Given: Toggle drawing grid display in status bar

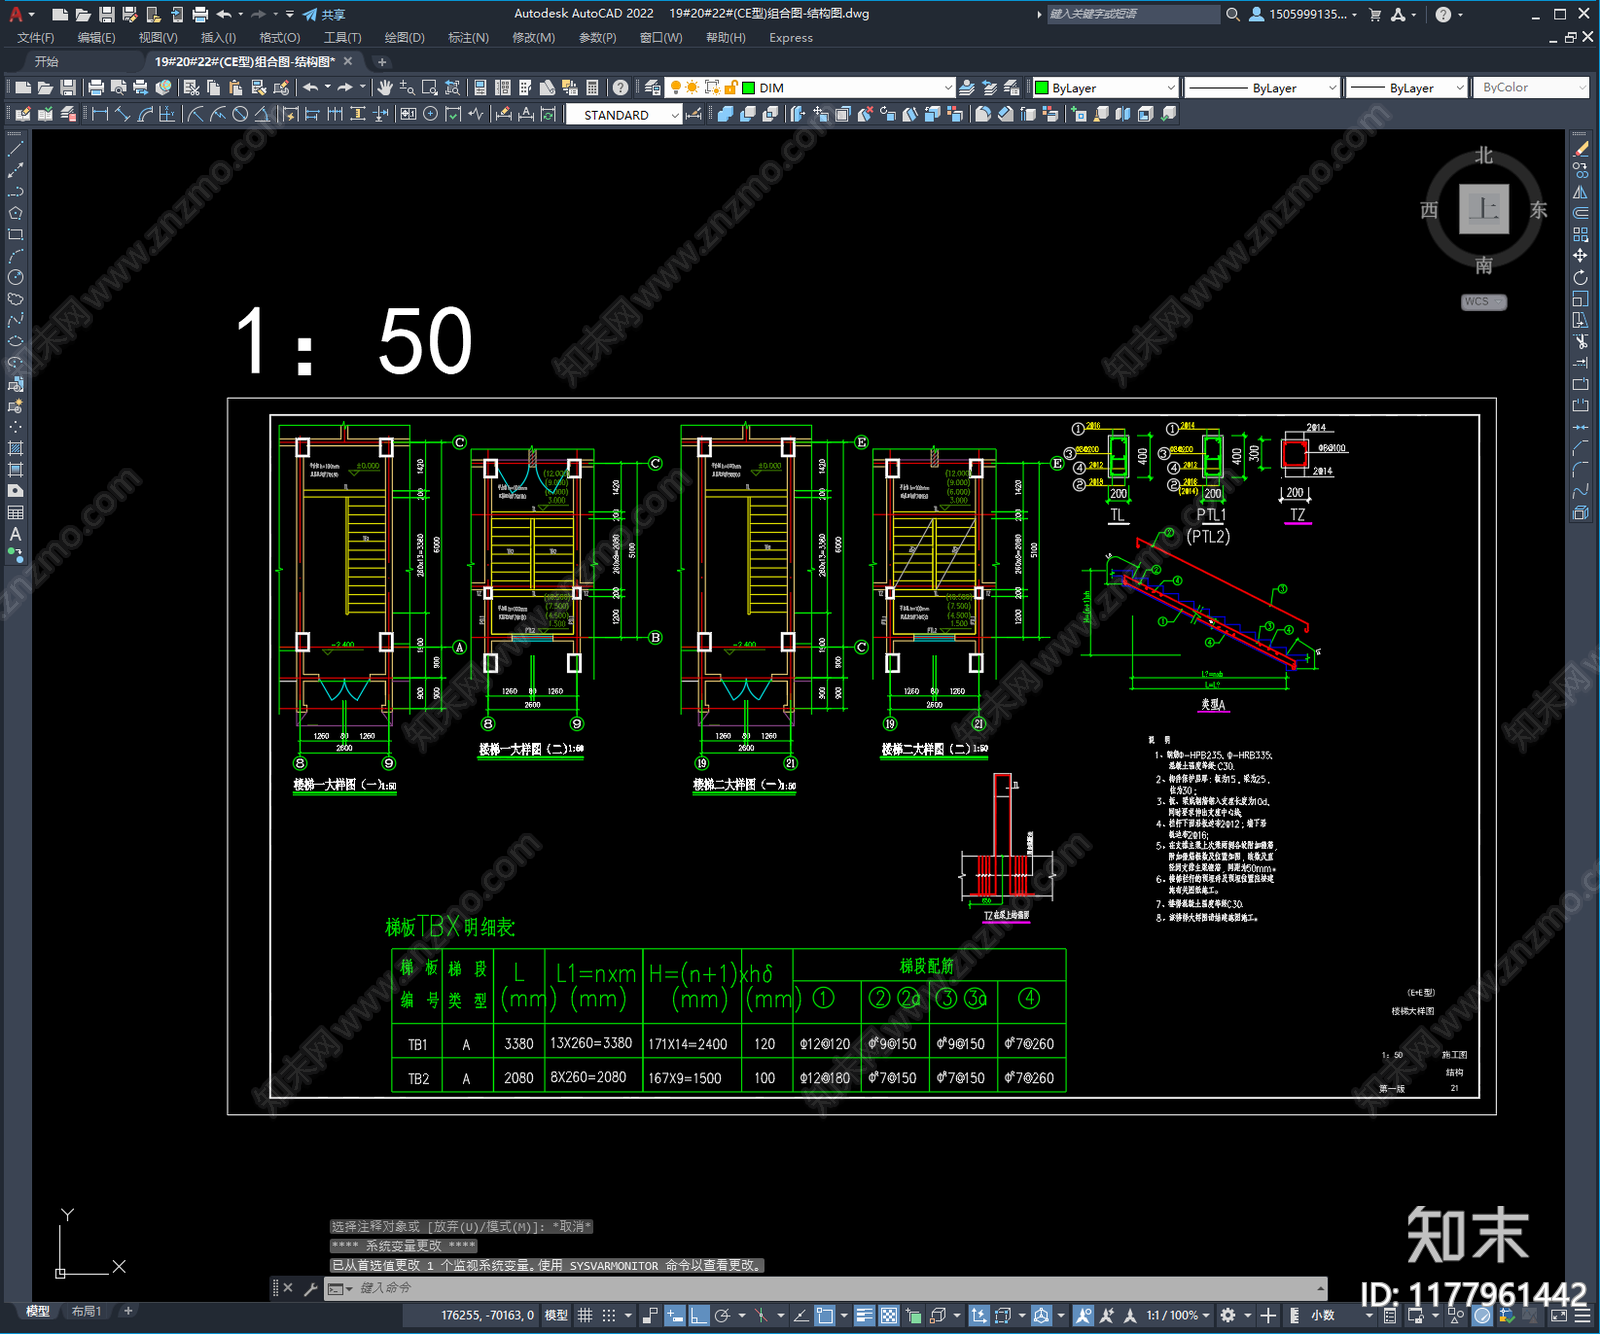Looking at the screenshot, I should pos(585,1315).
